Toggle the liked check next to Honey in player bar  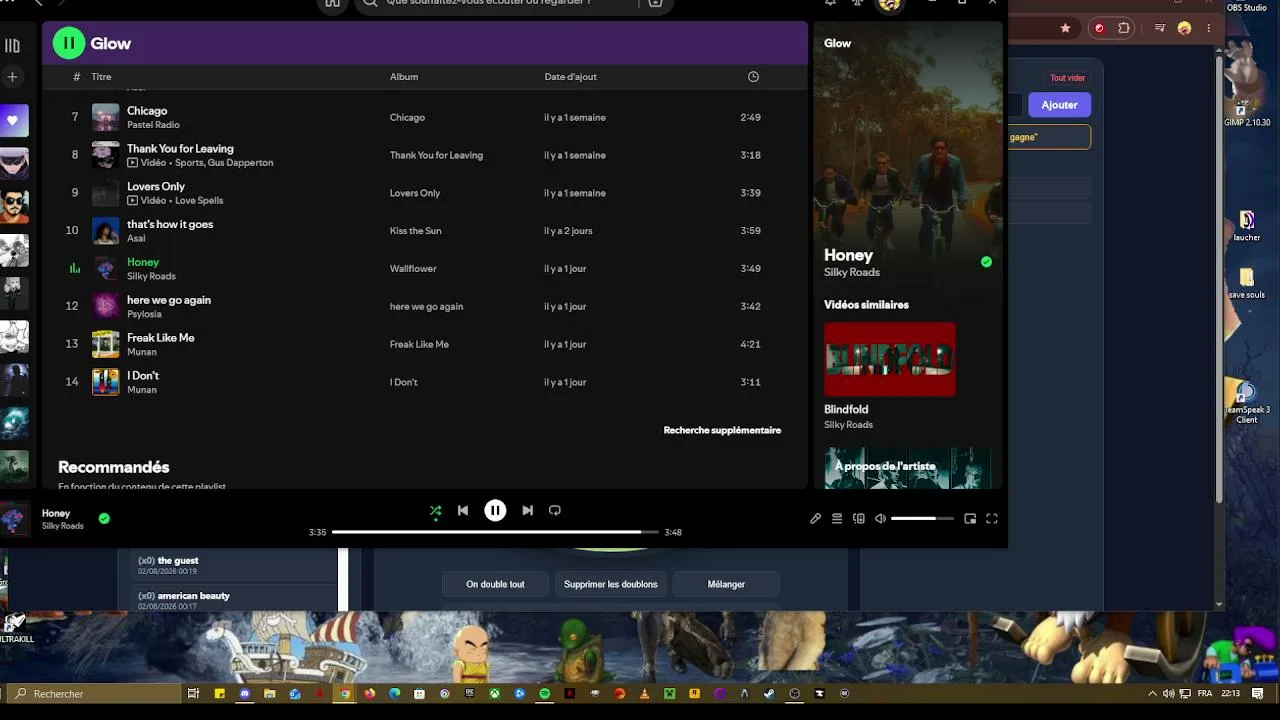[104, 518]
